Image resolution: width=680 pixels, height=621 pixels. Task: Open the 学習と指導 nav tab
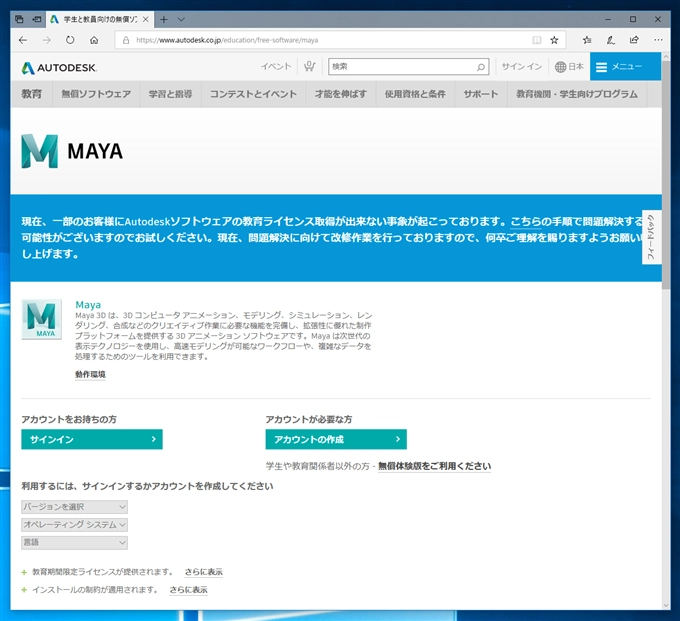[x=170, y=94]
